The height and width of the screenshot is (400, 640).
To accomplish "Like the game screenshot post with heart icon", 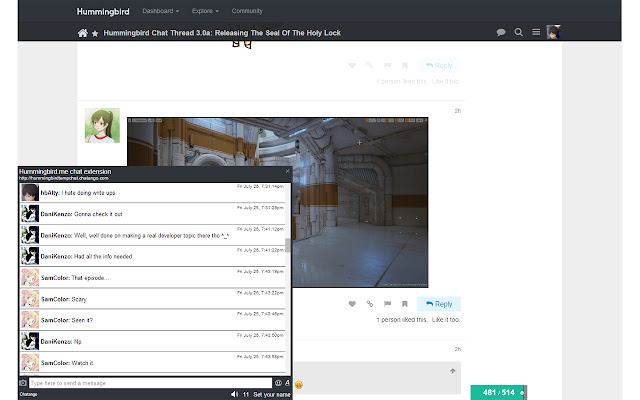I will [352, 304].
